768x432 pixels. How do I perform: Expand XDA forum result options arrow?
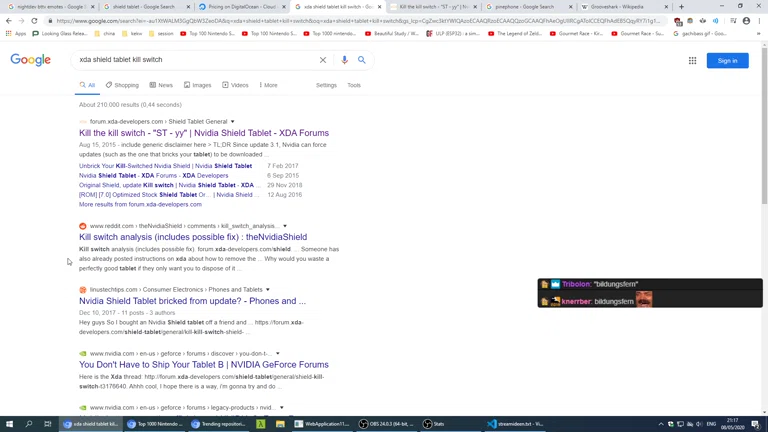click(x=233, y=122)
